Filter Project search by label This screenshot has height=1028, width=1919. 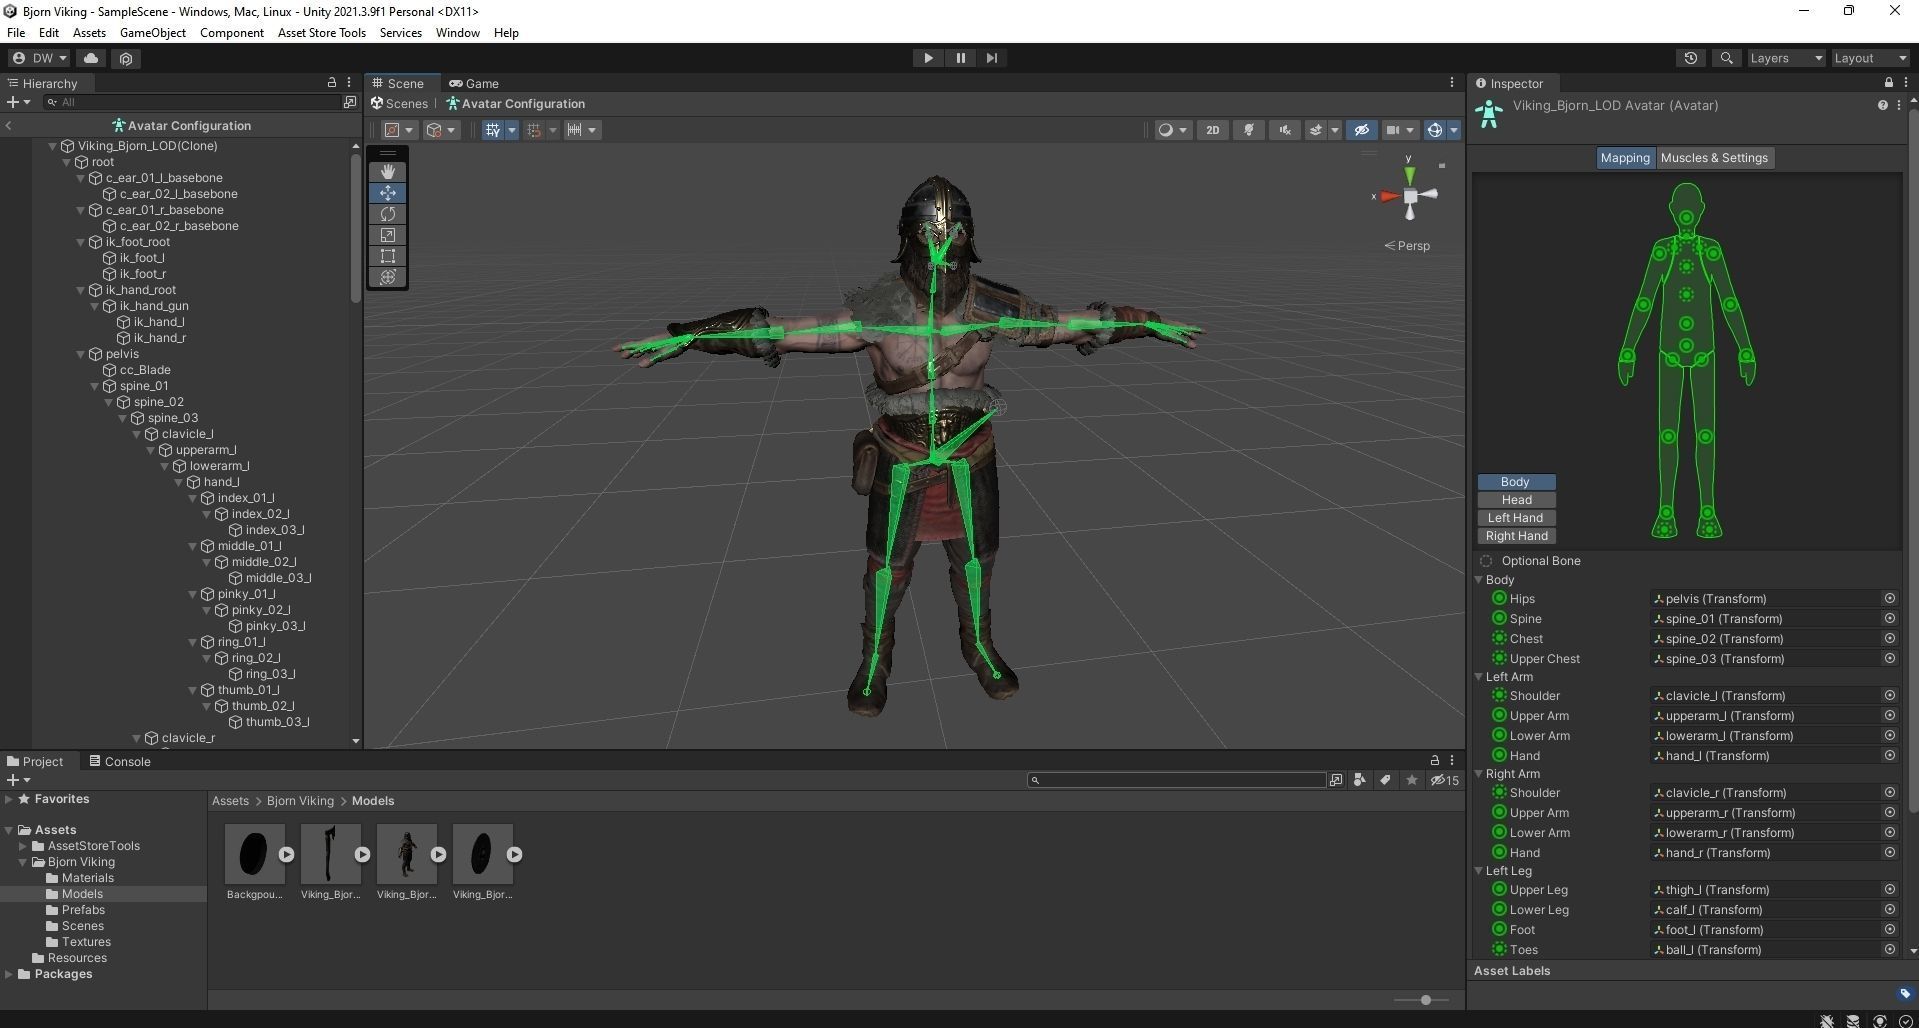1385,780
